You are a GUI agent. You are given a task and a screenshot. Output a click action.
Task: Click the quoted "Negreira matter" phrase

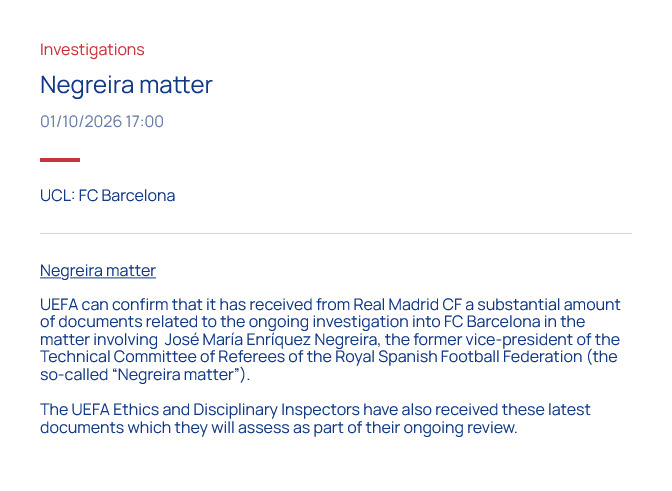coord(176,375)
